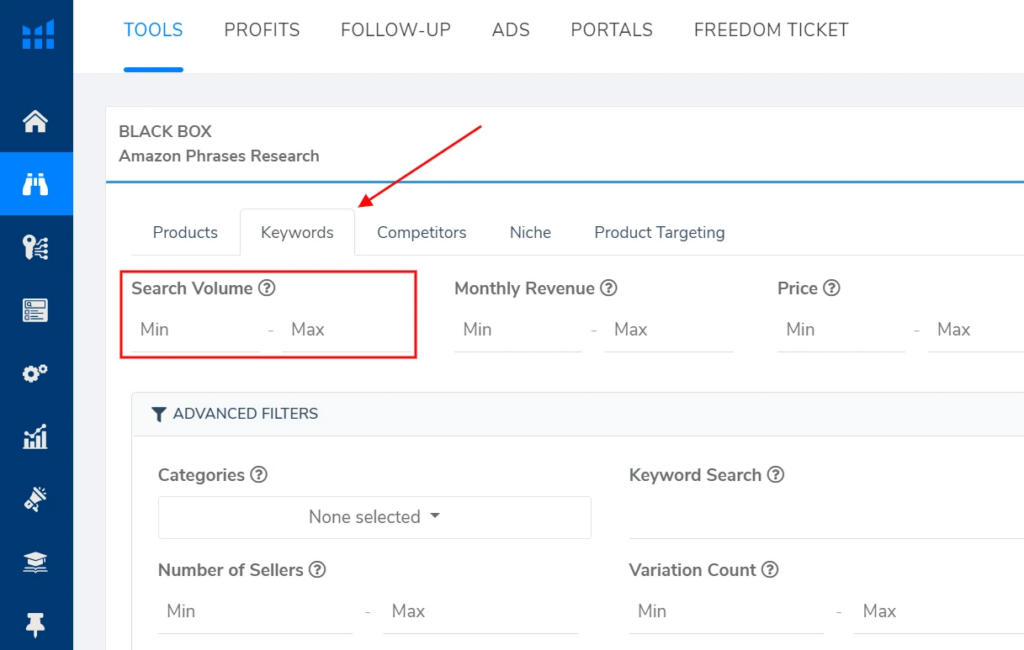Show help tooltip for Price
The height and width of the screenshot is (650, 1024).
pos(831,288)
